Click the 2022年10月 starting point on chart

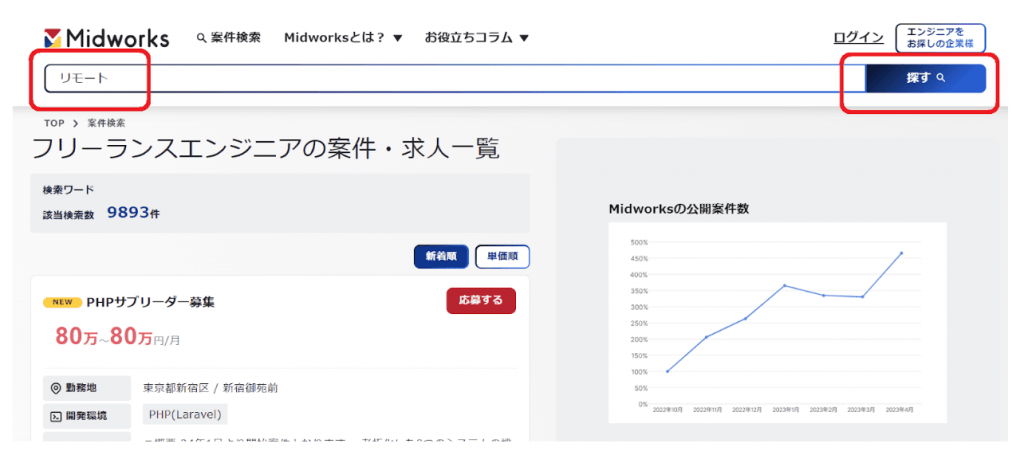[667, 371]
